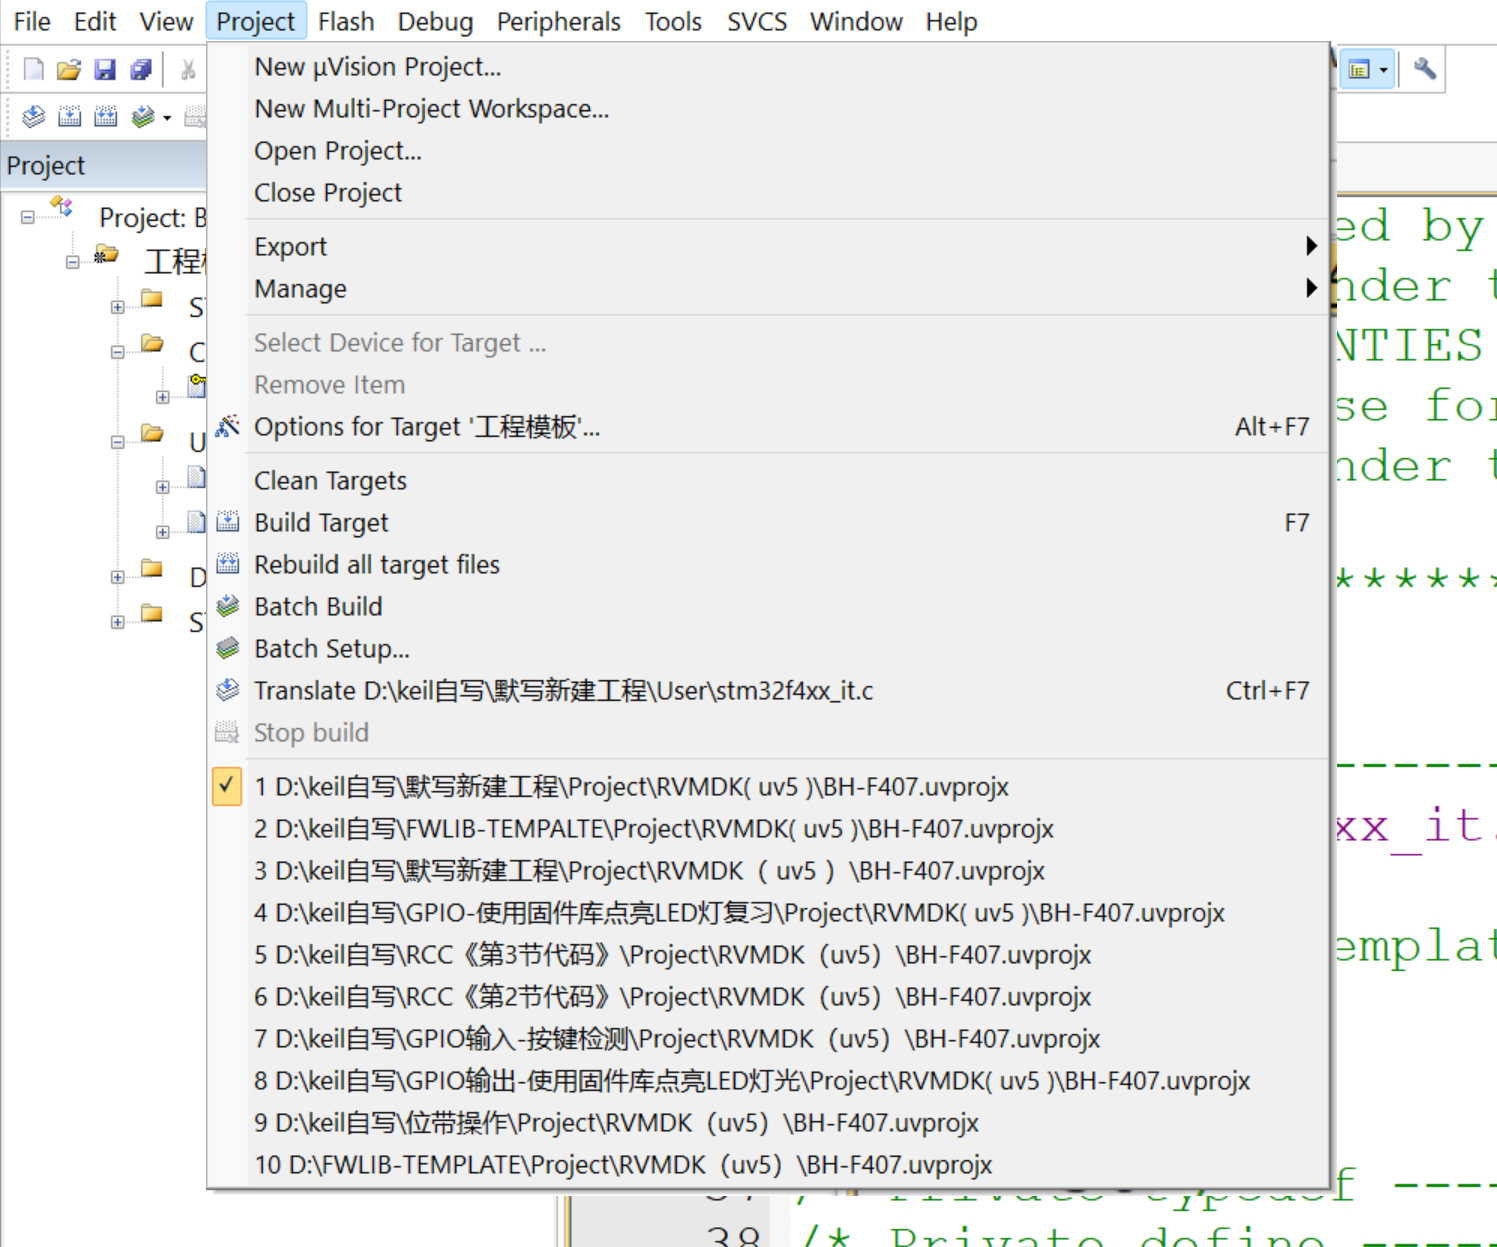Screen dimensions: 1497x1247
Task: Click checkmark beside recent project 1
Action: [227, 786]
